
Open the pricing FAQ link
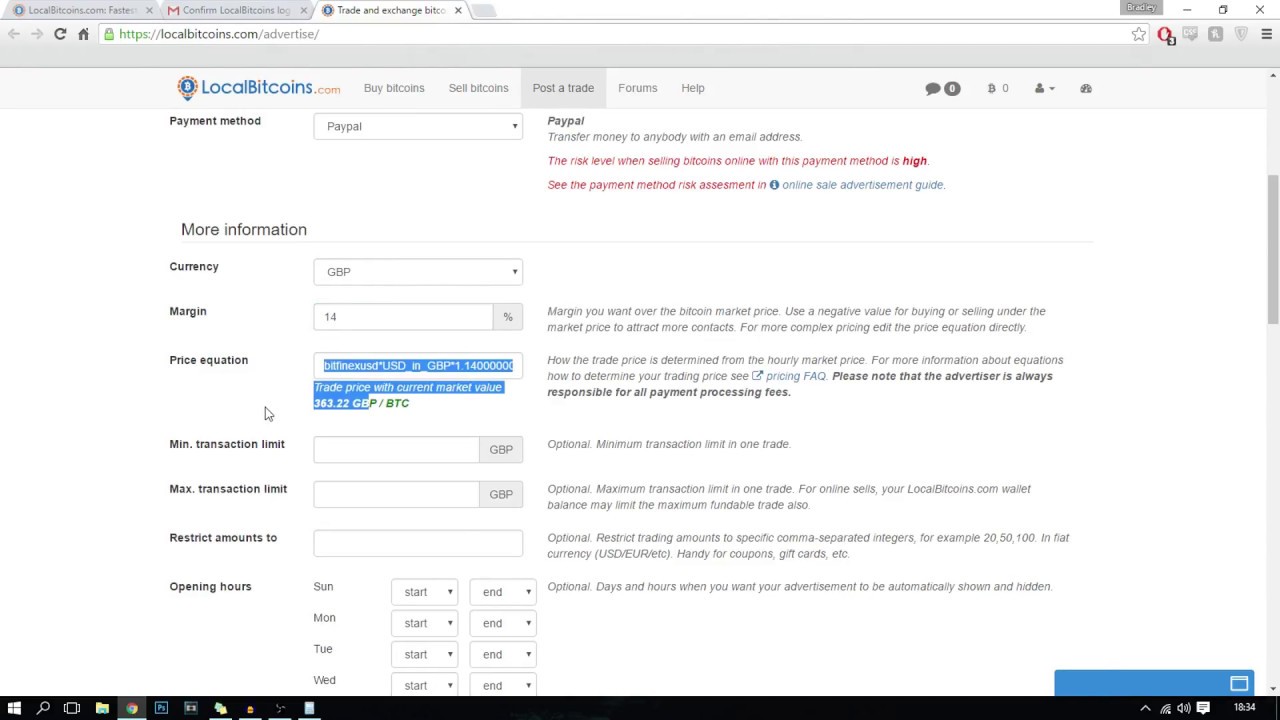click(795, 376)
